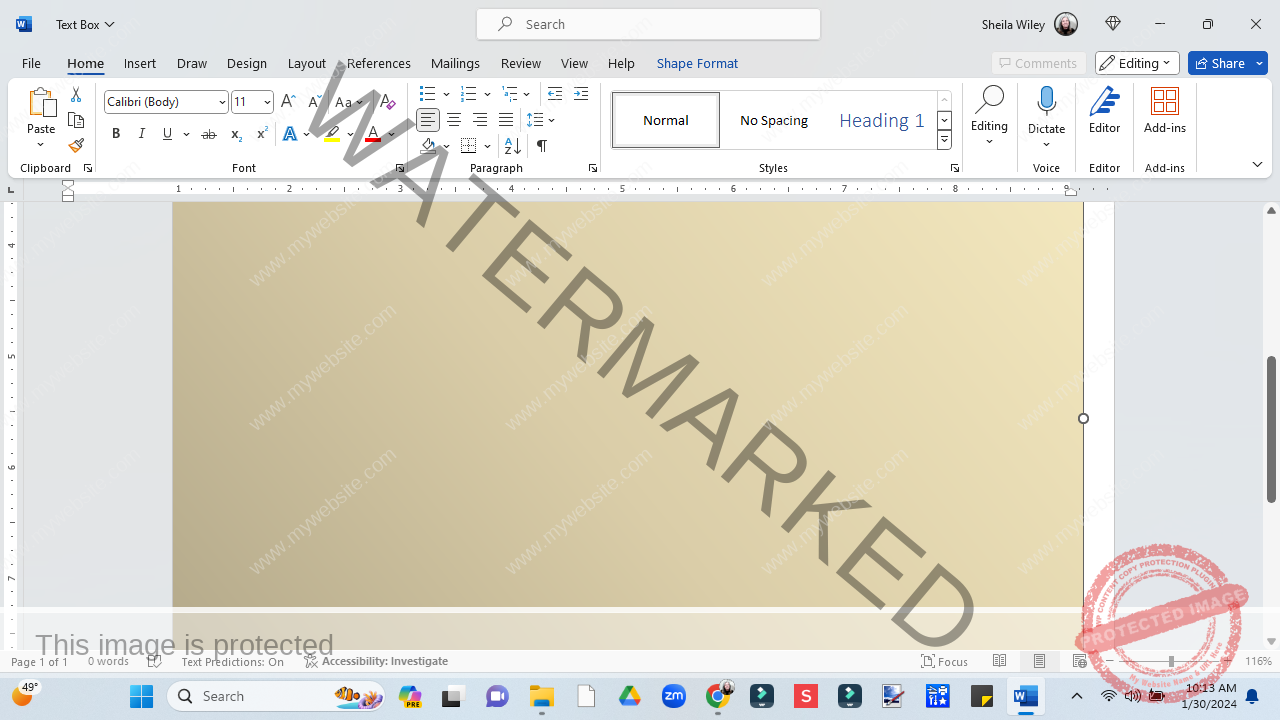Toggle underline formatting
Viewport: 1280px width, 720px height.
coord(167,134)
